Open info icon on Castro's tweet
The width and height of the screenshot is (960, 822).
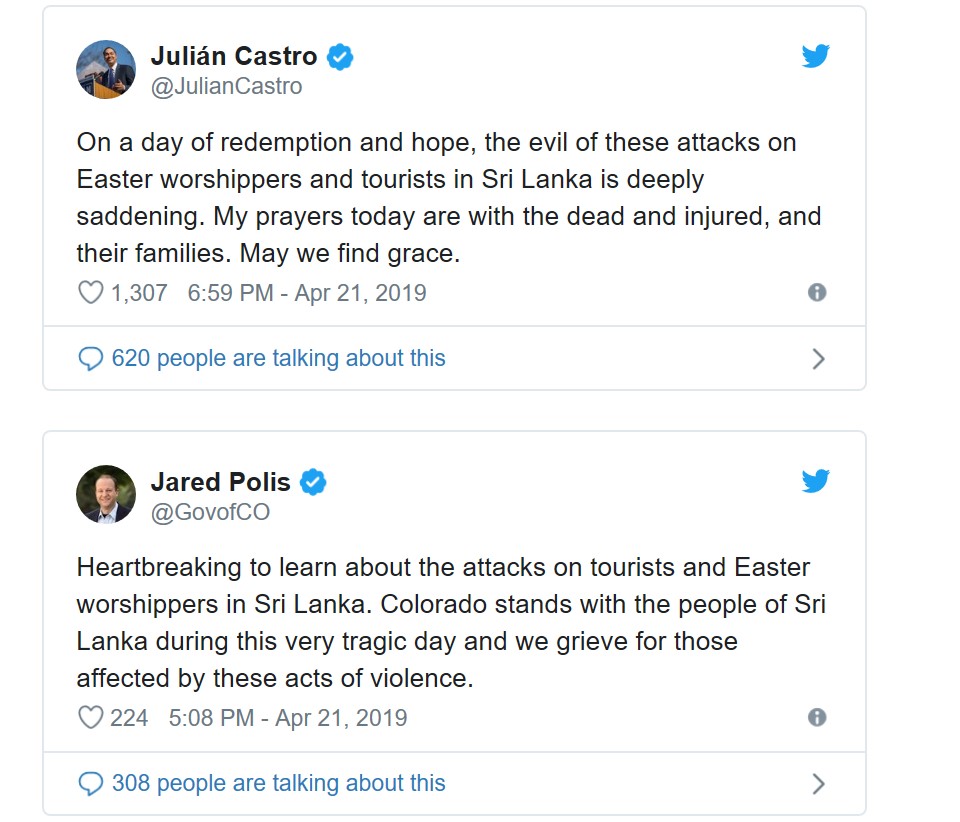817,293
